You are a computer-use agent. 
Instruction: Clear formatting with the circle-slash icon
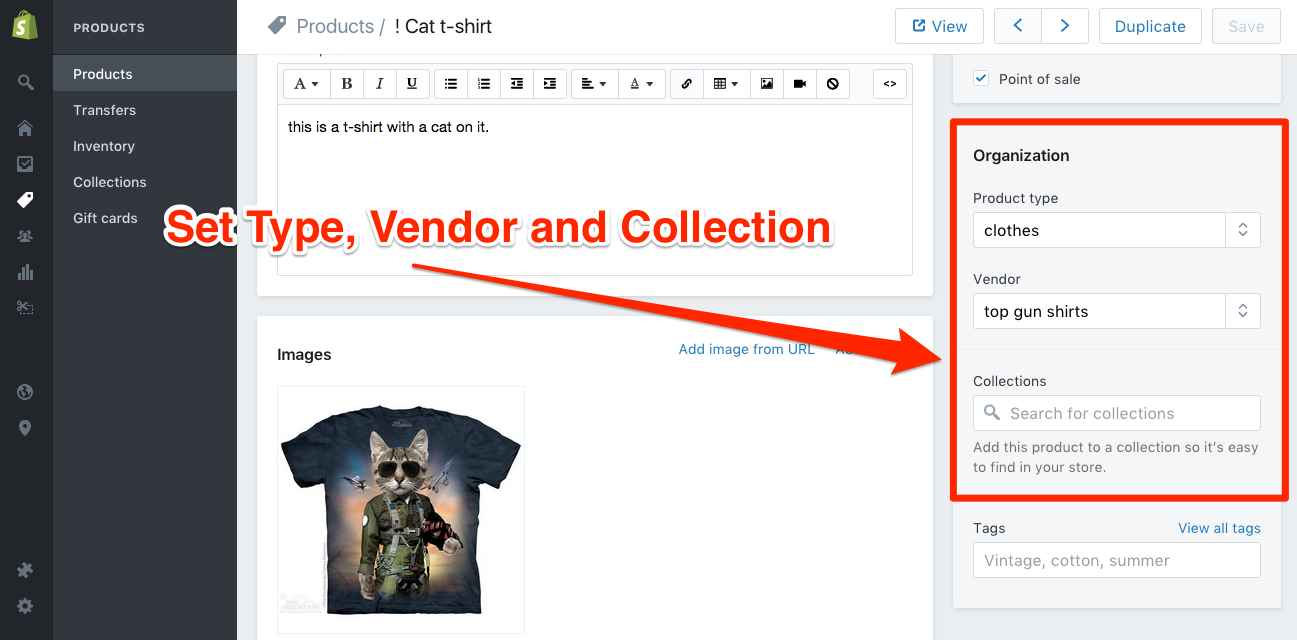833,84
